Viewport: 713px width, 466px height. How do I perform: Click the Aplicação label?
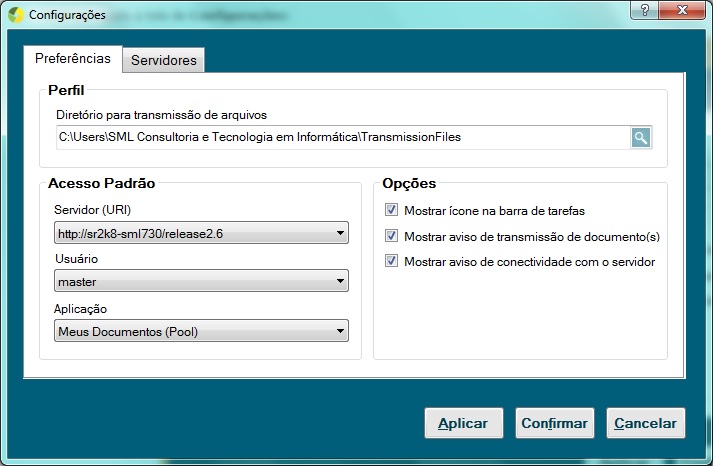pos(80,309)
